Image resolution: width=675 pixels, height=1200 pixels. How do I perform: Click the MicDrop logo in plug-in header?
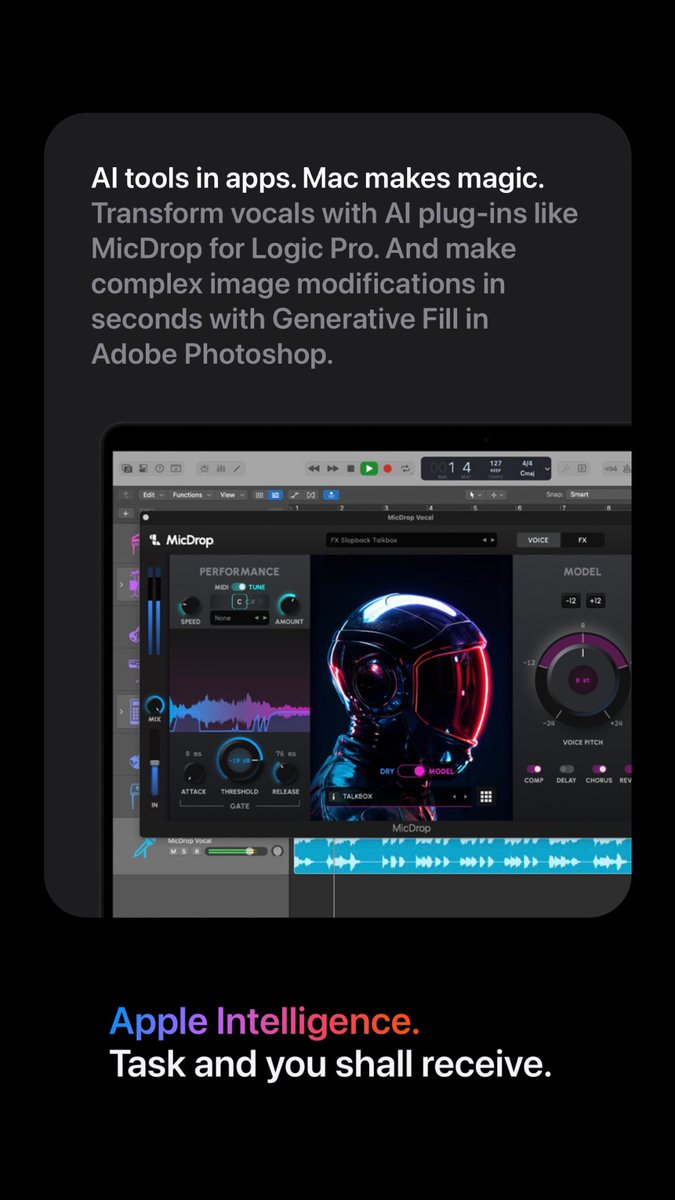pyautogui.click(x=182, y=540)
